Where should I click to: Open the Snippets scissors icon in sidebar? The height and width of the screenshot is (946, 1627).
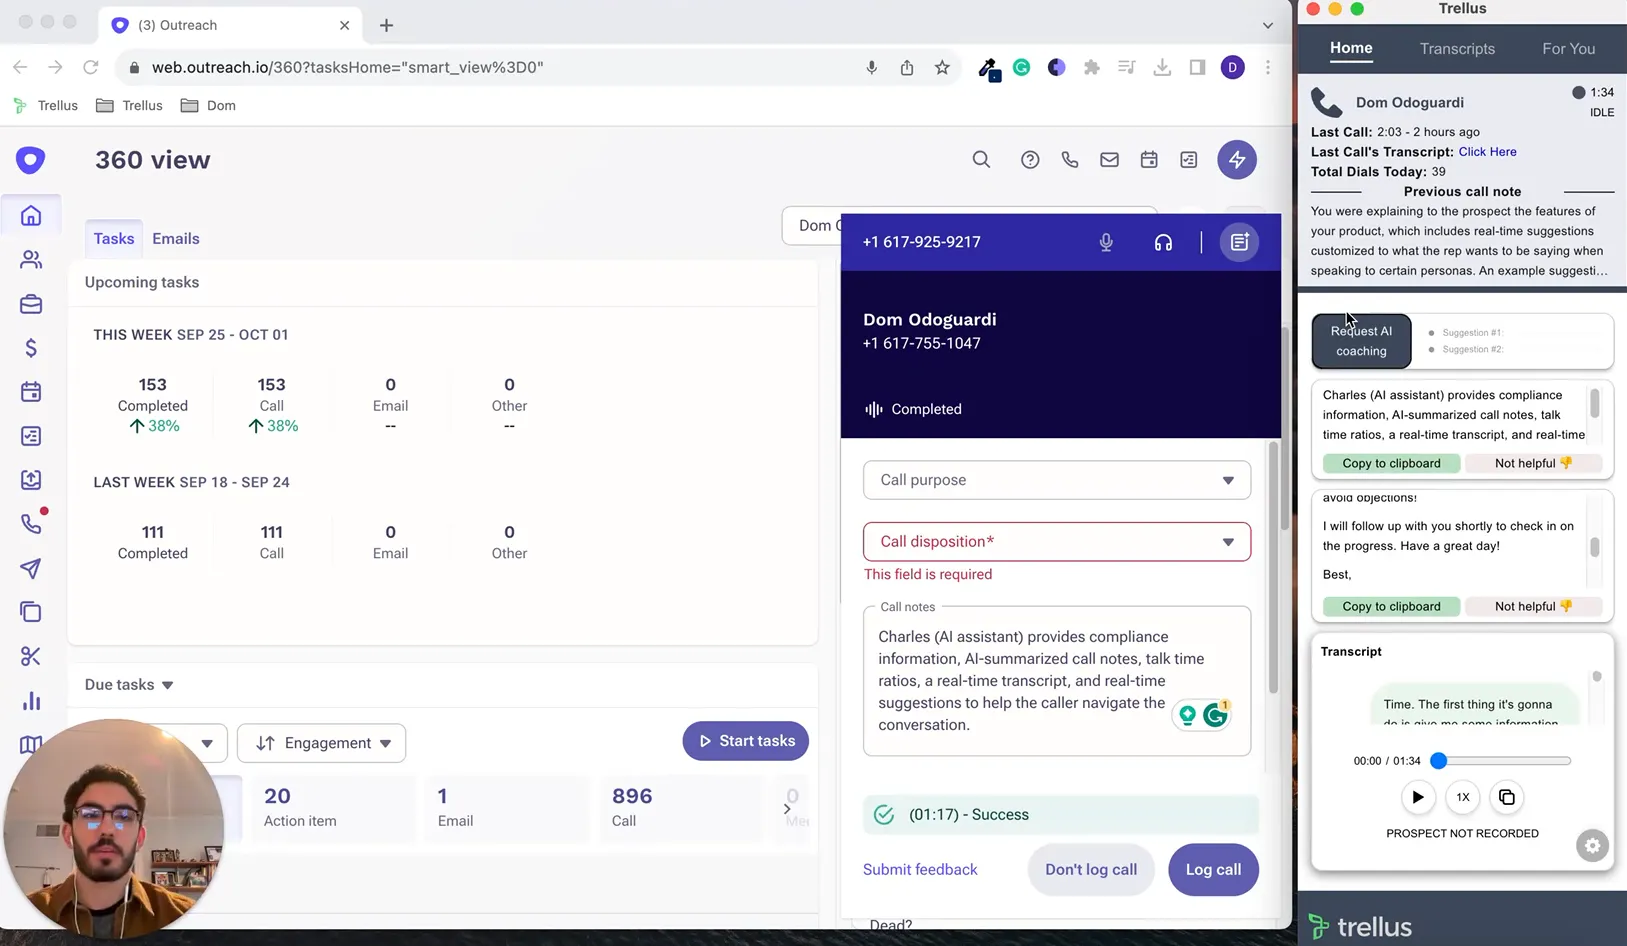31,656
